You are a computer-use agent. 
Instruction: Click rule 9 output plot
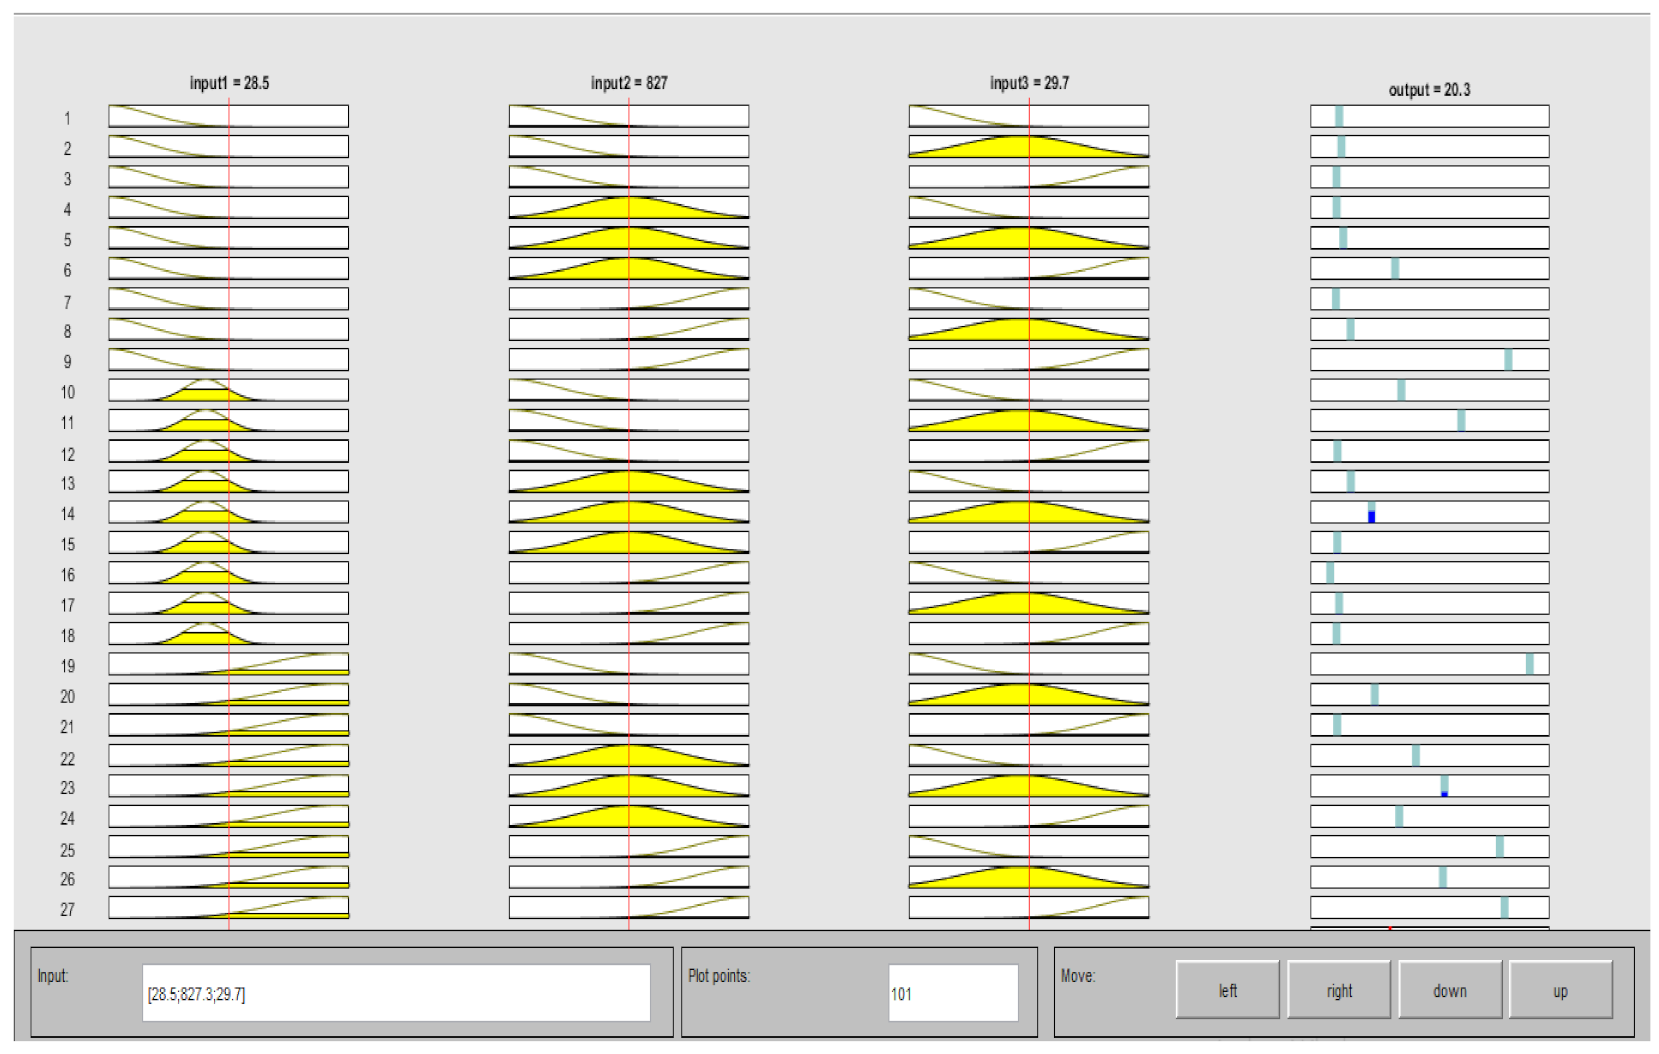coord(1430,359)
